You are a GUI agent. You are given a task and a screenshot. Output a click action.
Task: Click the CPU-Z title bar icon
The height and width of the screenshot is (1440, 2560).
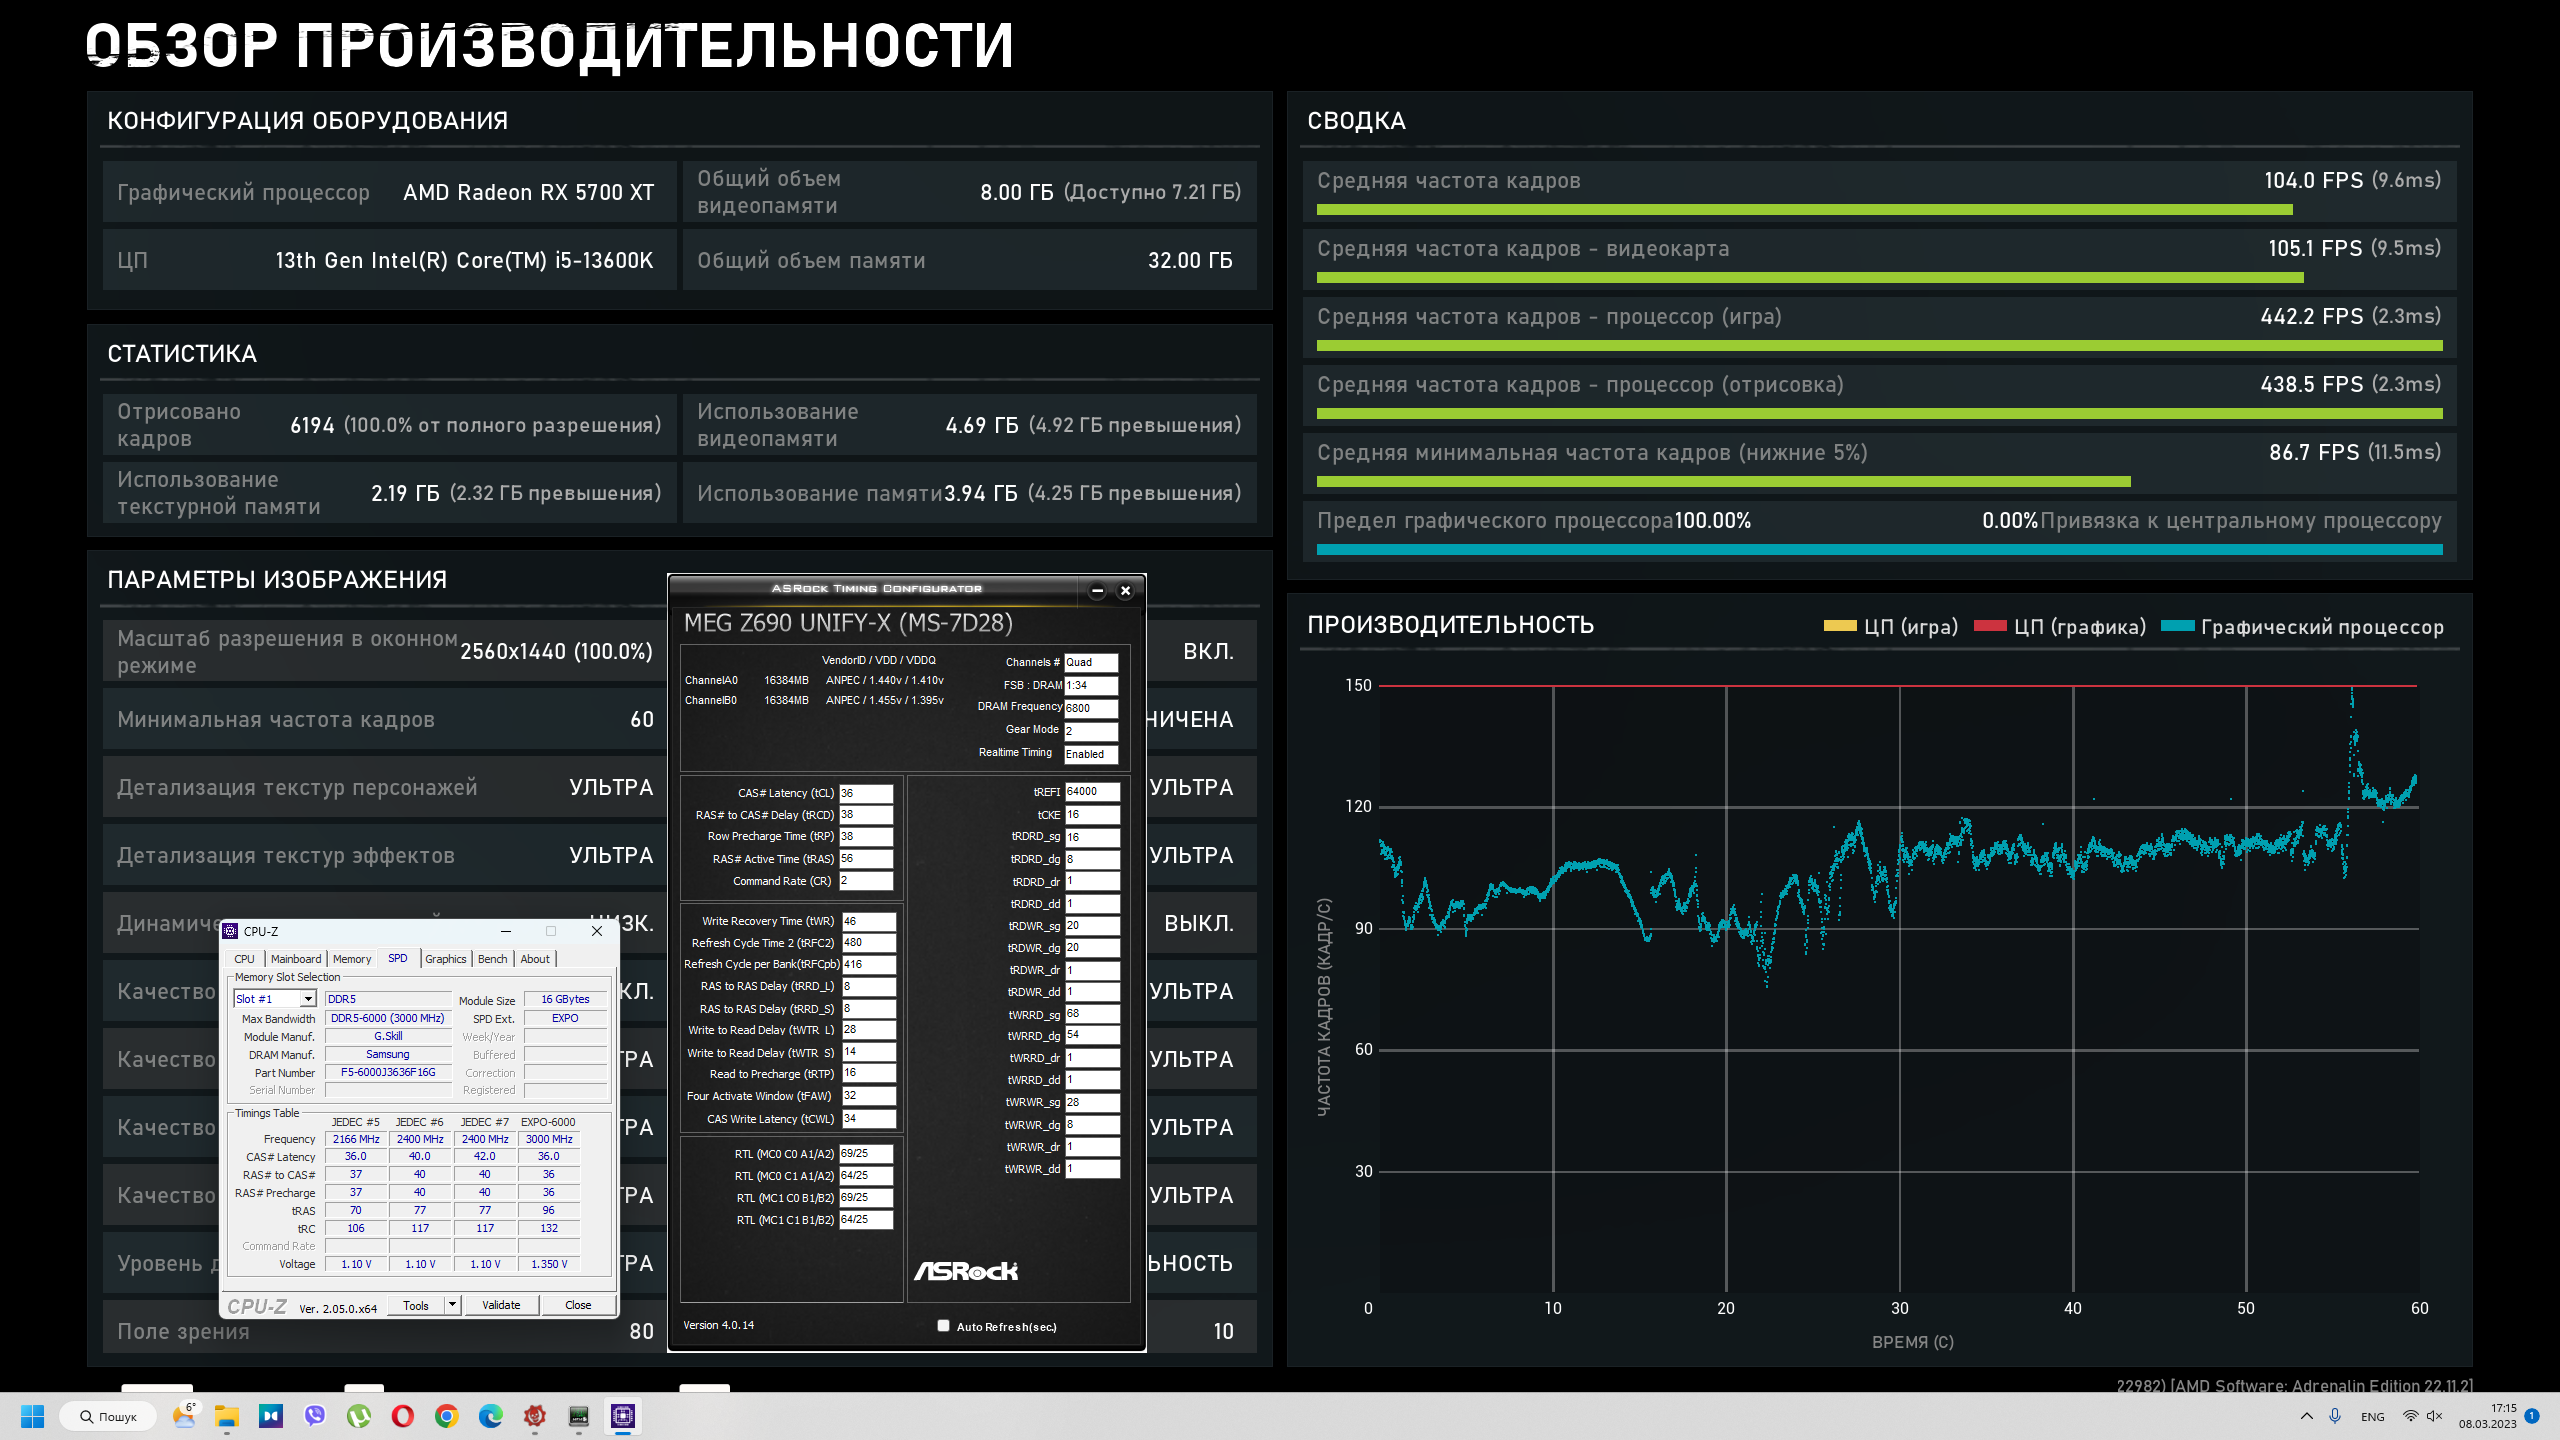230,931
